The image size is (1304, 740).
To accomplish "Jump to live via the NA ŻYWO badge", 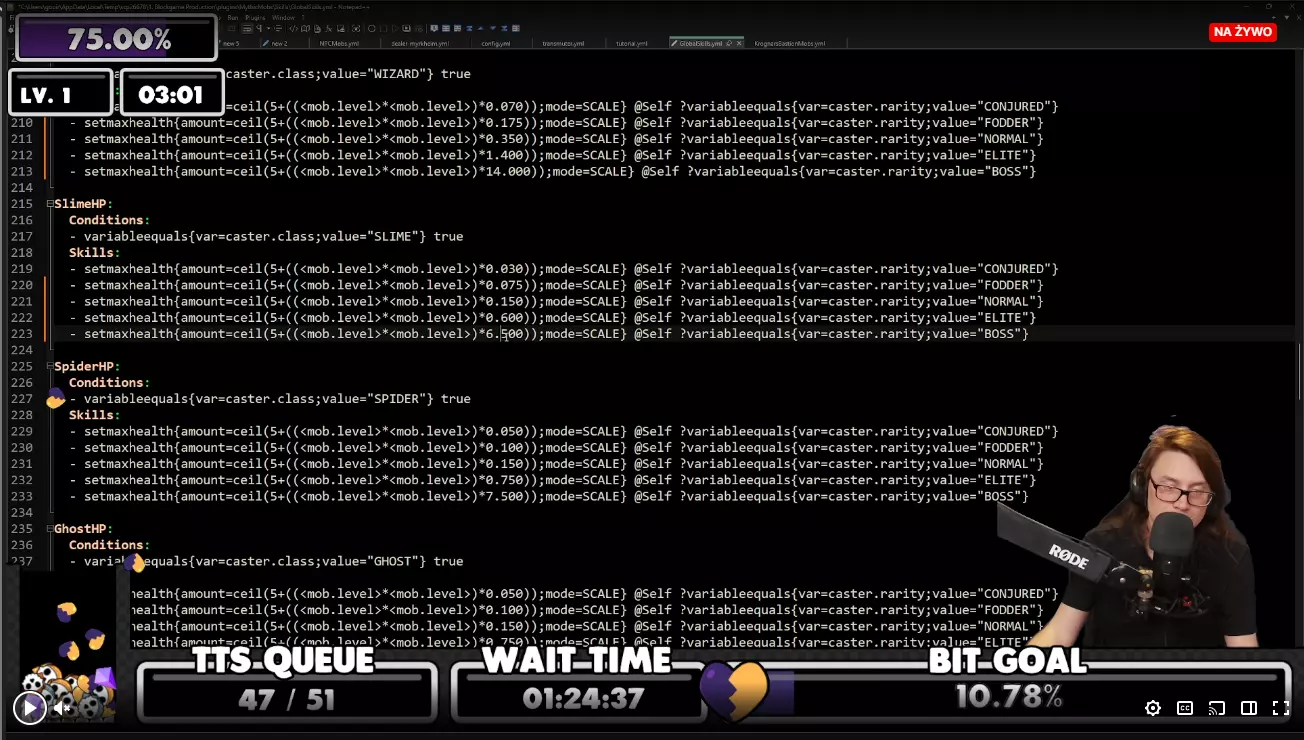I will tap(1243, 32).
